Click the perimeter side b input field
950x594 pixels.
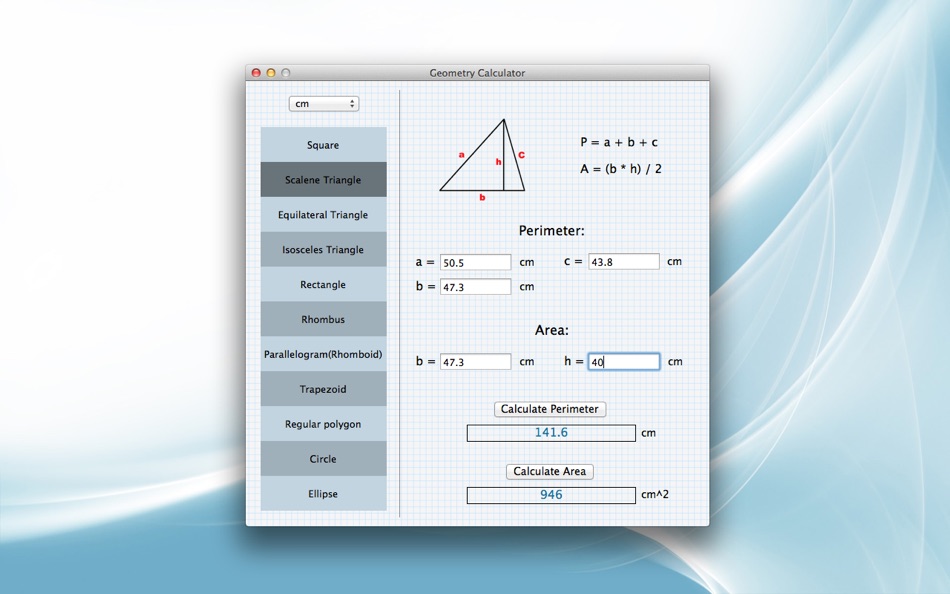[475, 287]
